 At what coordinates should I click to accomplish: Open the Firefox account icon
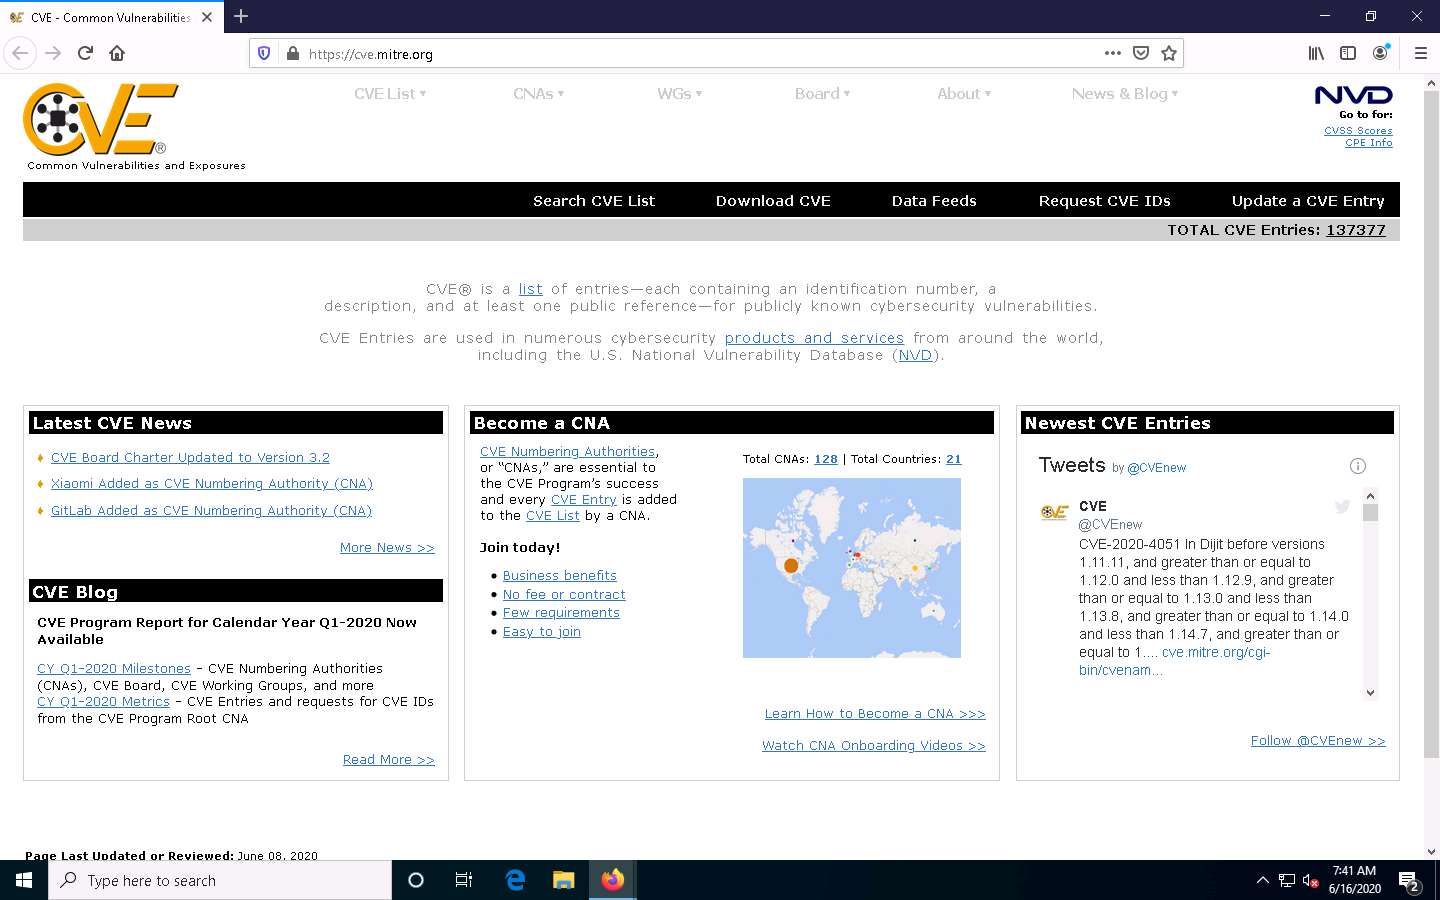tap(1380, 53)
